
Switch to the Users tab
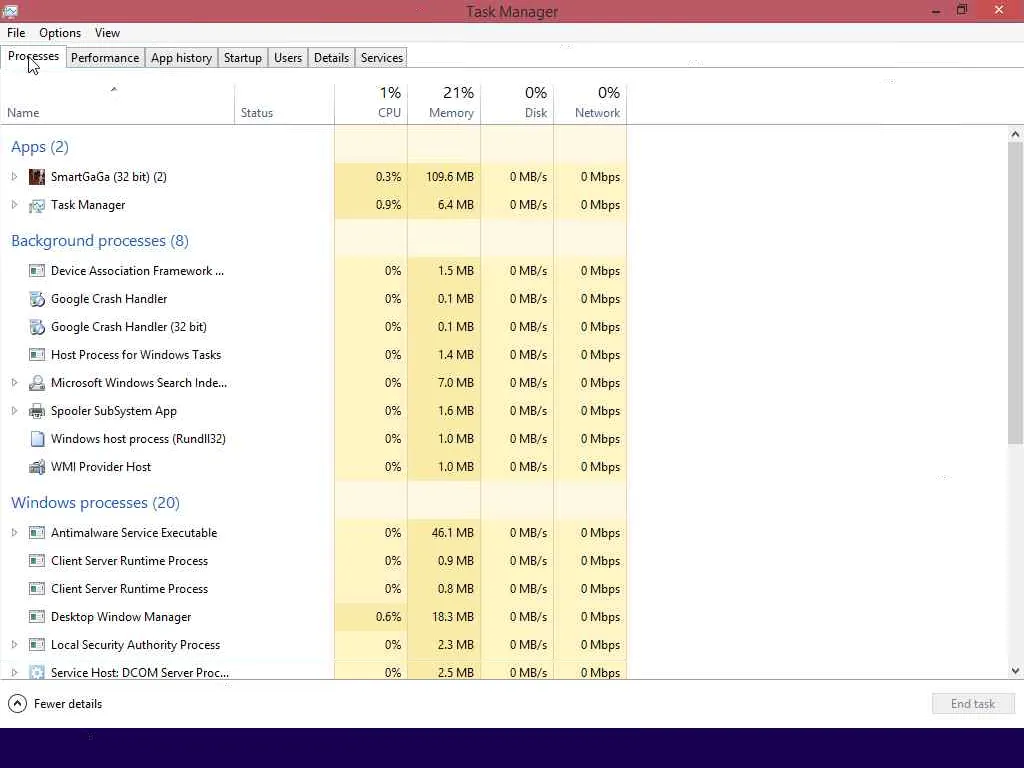(288, 57)
